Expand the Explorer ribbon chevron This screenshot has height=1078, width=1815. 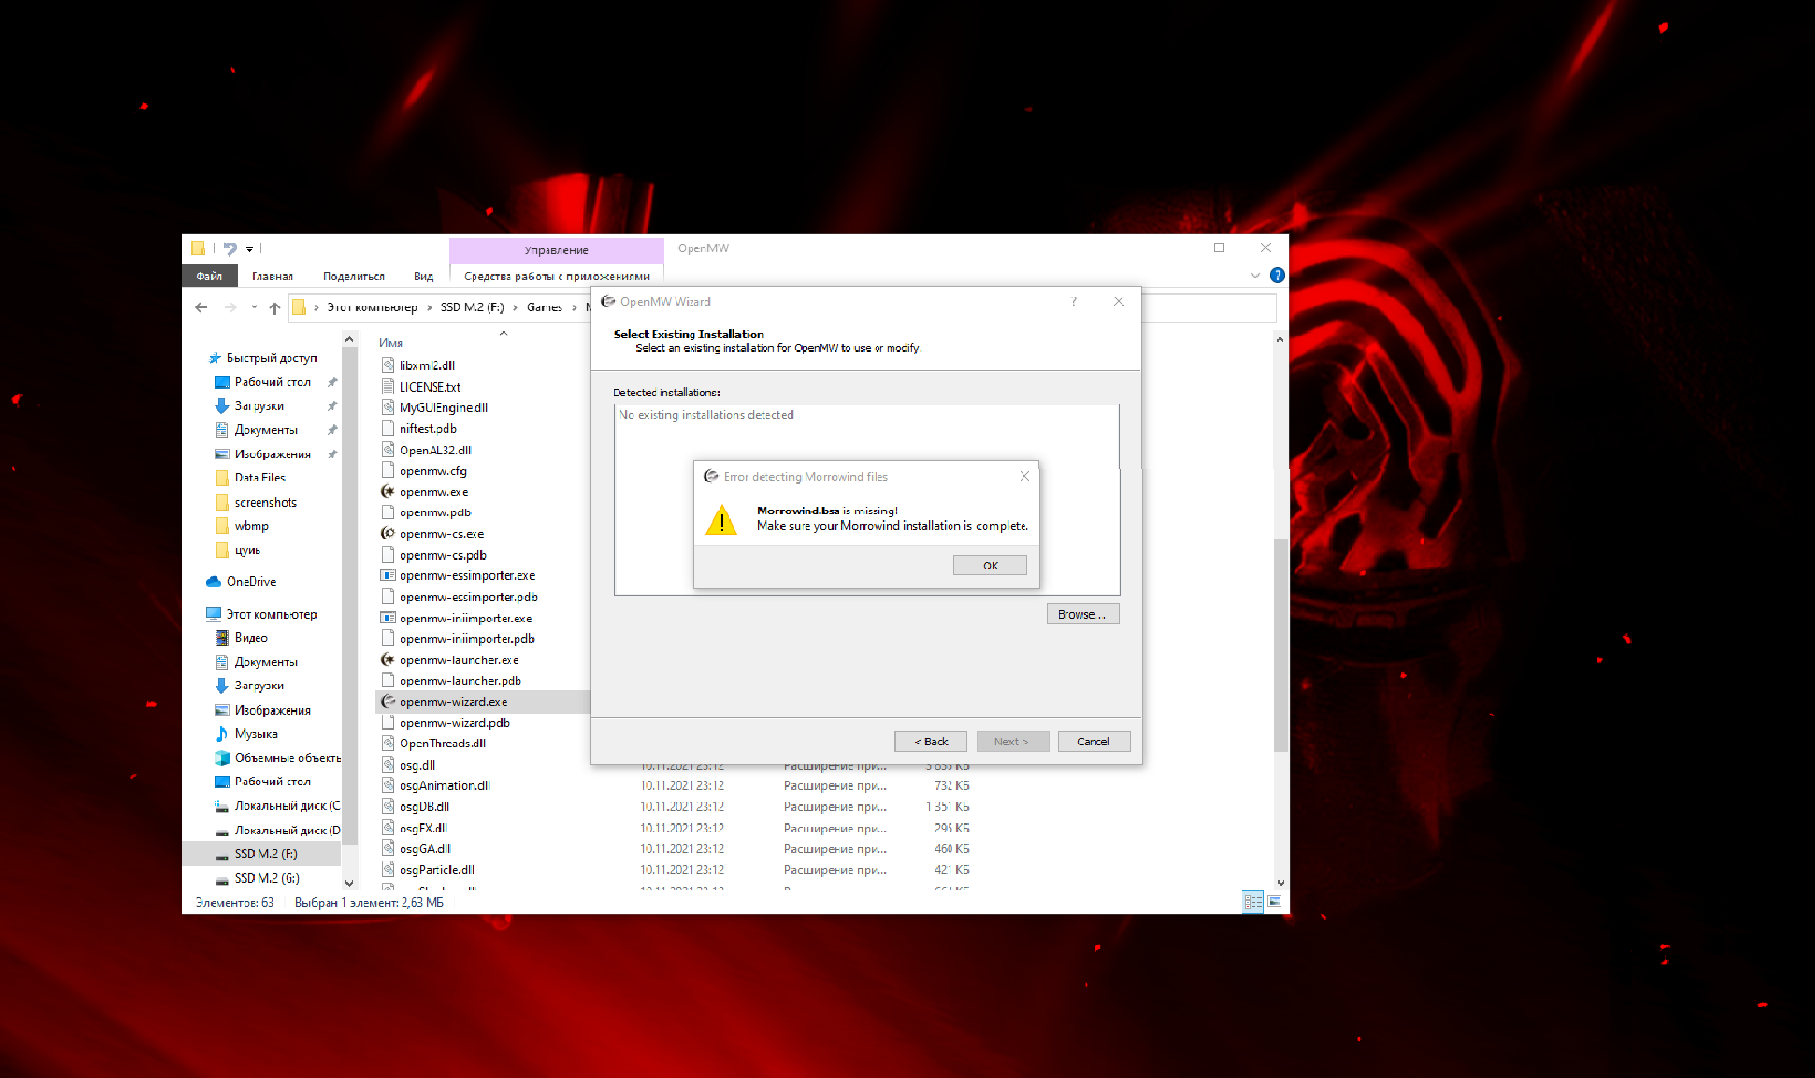tap(1255, 275)
